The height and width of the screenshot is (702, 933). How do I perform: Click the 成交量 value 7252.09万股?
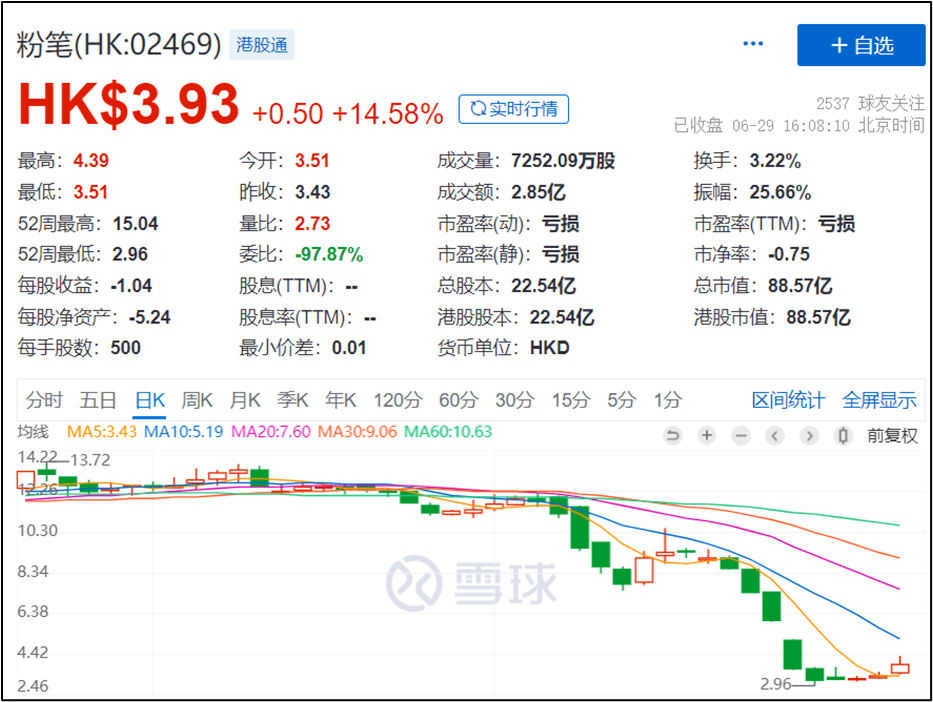tap(563, 161)
